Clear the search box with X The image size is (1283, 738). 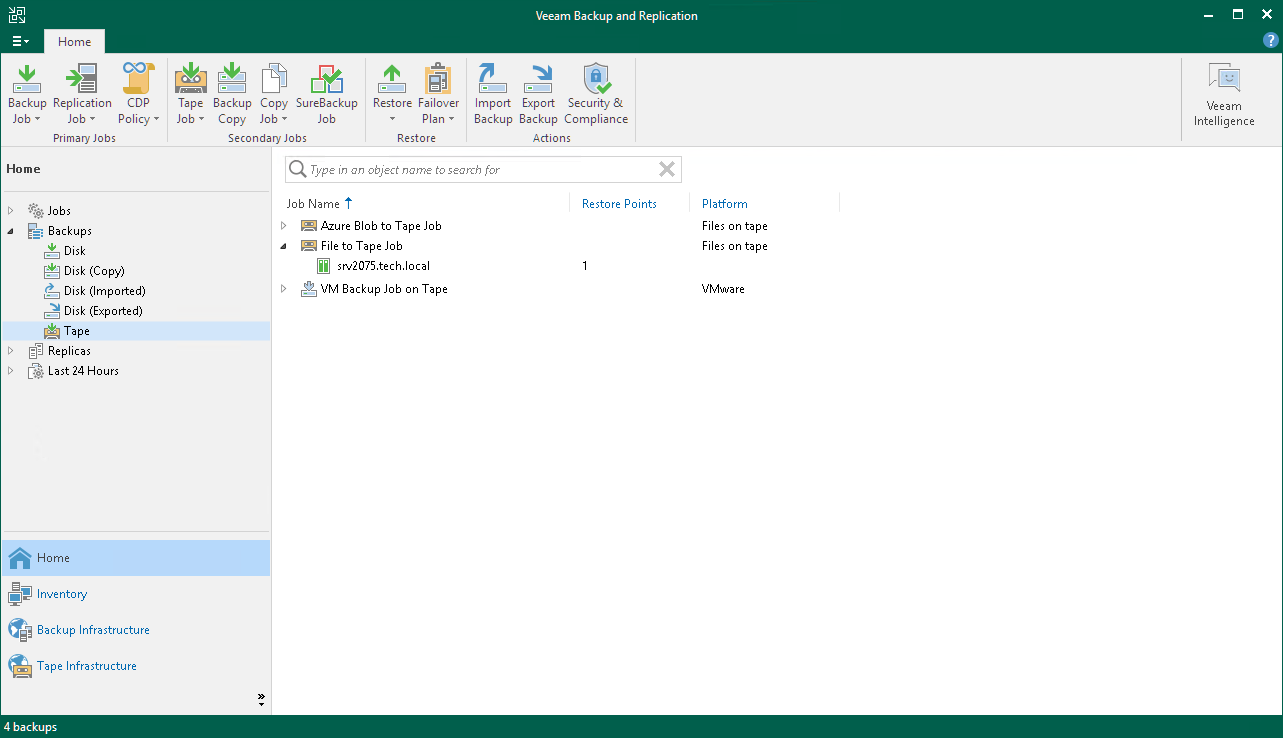[x=667, y=170]
